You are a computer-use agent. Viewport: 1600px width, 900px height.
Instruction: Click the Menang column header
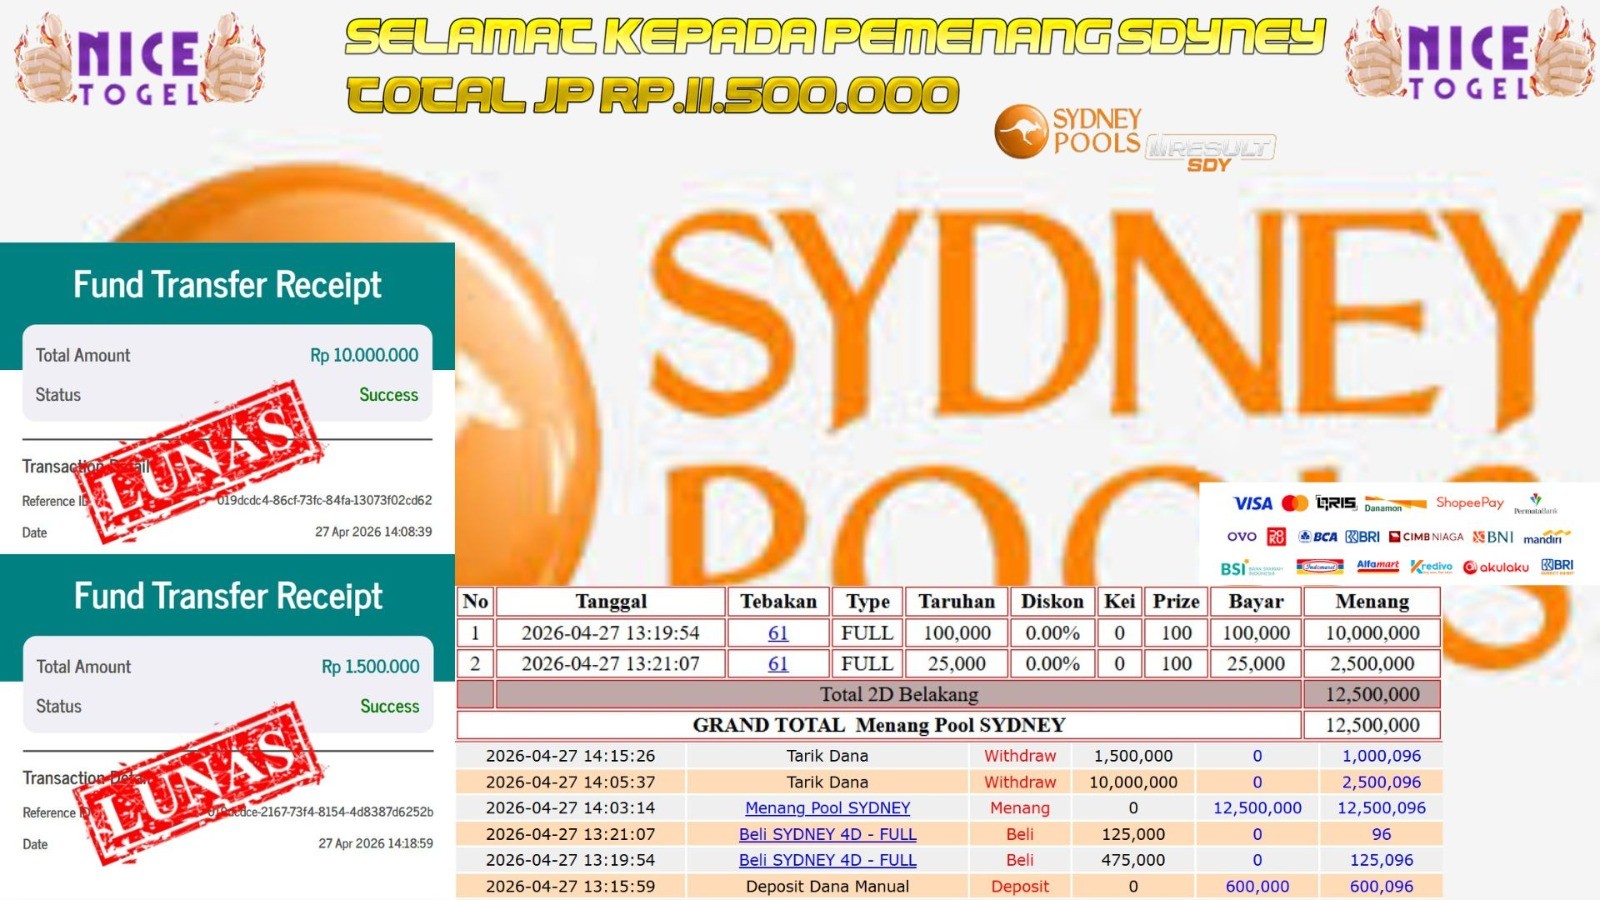[x=1372, y=601]
